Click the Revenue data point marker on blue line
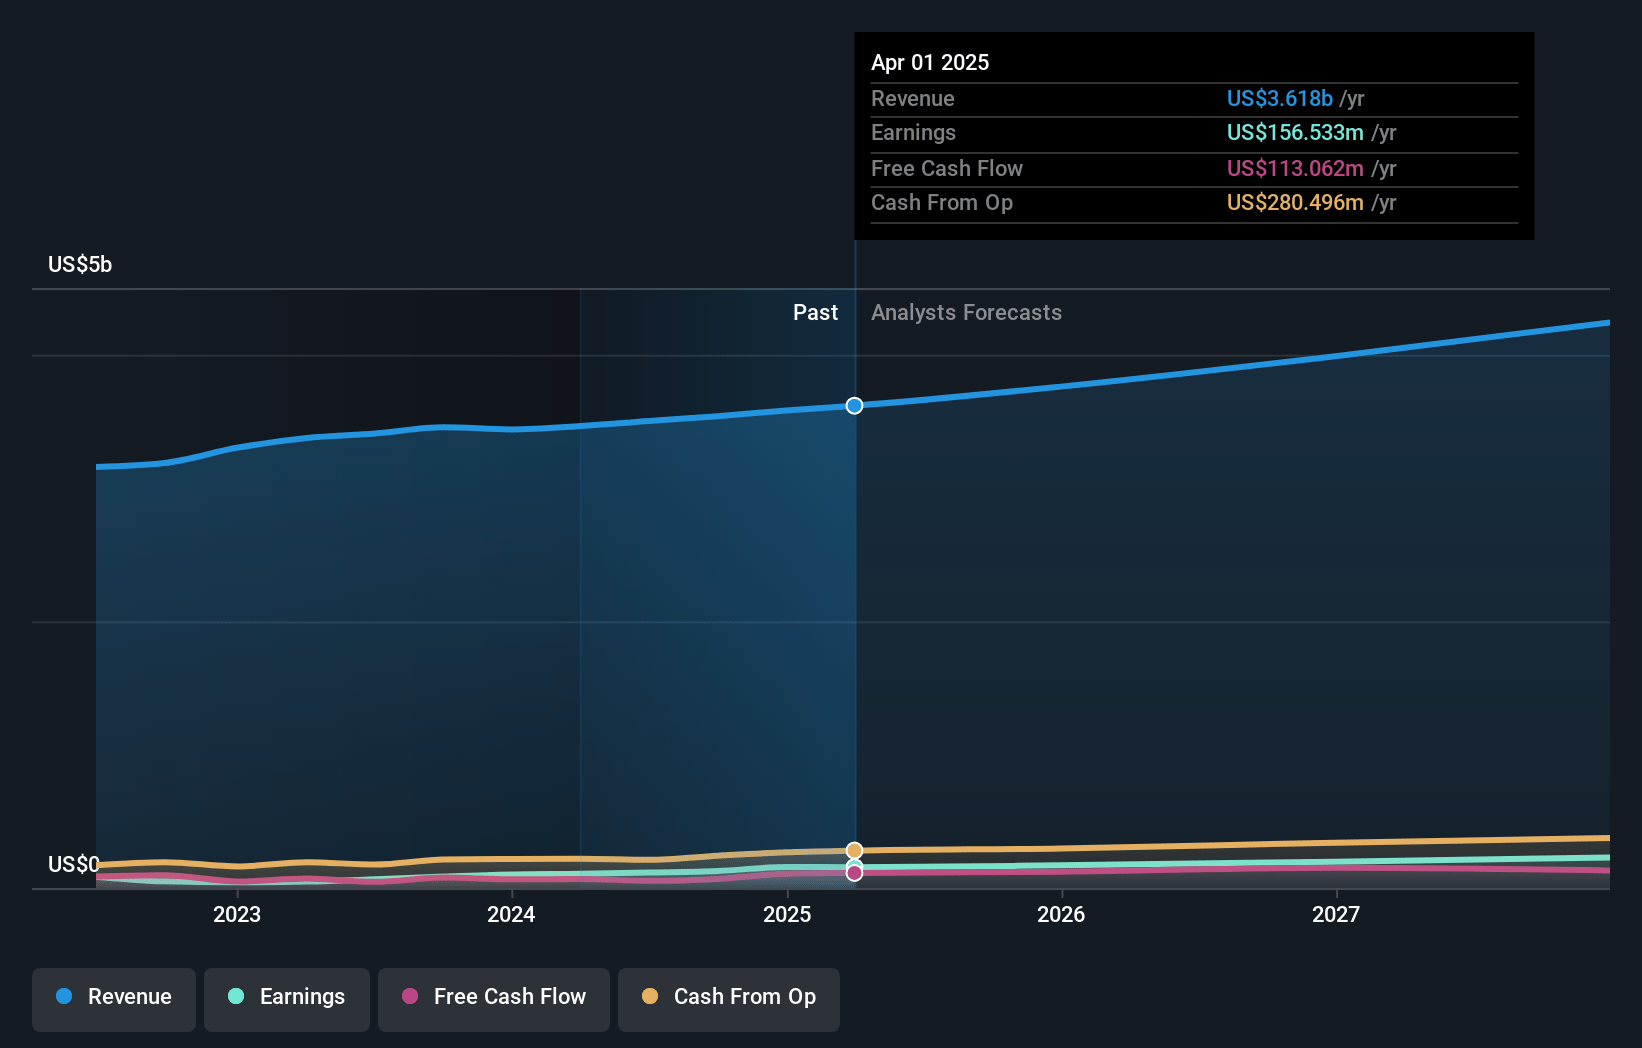The height and width of the screenshot is (1048, 1642). click(854, 405)
